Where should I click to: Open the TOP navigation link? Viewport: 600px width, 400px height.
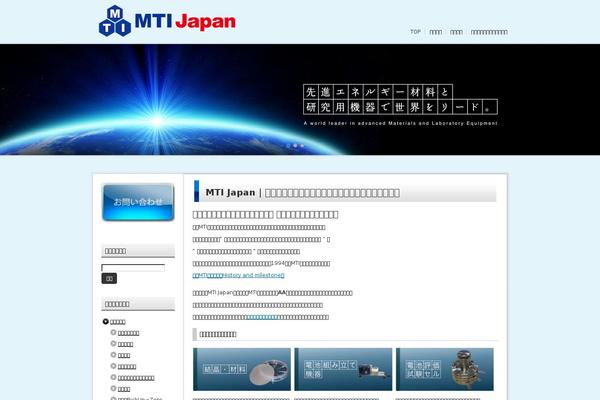[415, 32]
